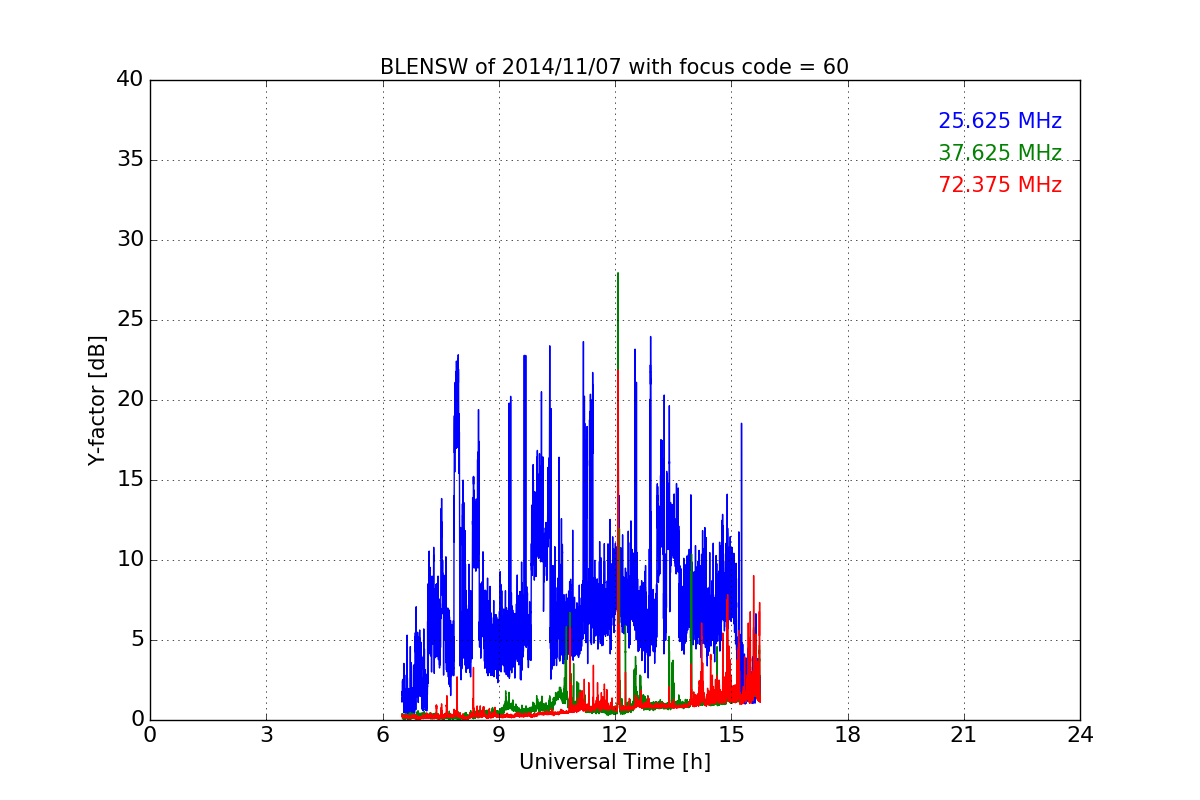Screen dimensions: 1200x800
Task: Click the x-axis tick label 12
Action: 615,735
